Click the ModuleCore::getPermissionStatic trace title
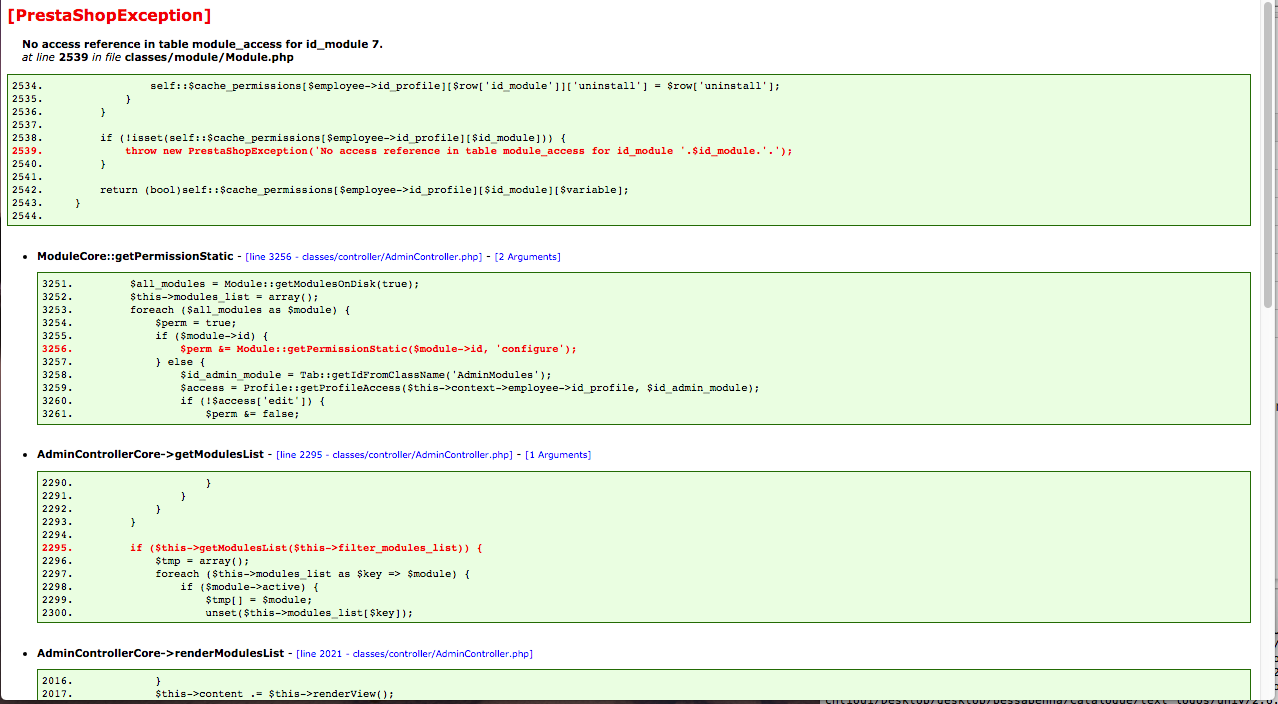The width and height of the screenshot is (1278, 704). click(x=135, y=257)
